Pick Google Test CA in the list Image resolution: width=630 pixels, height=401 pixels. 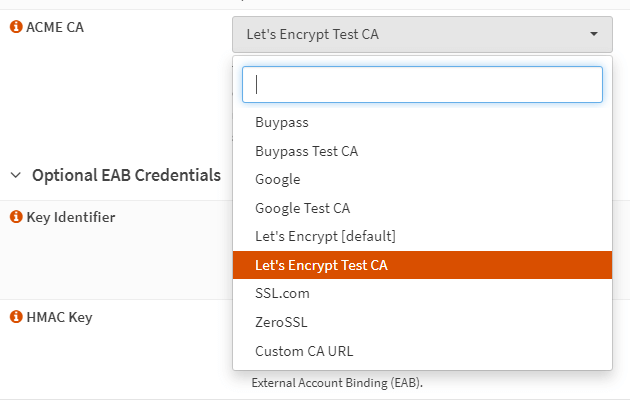click(302, 208)
